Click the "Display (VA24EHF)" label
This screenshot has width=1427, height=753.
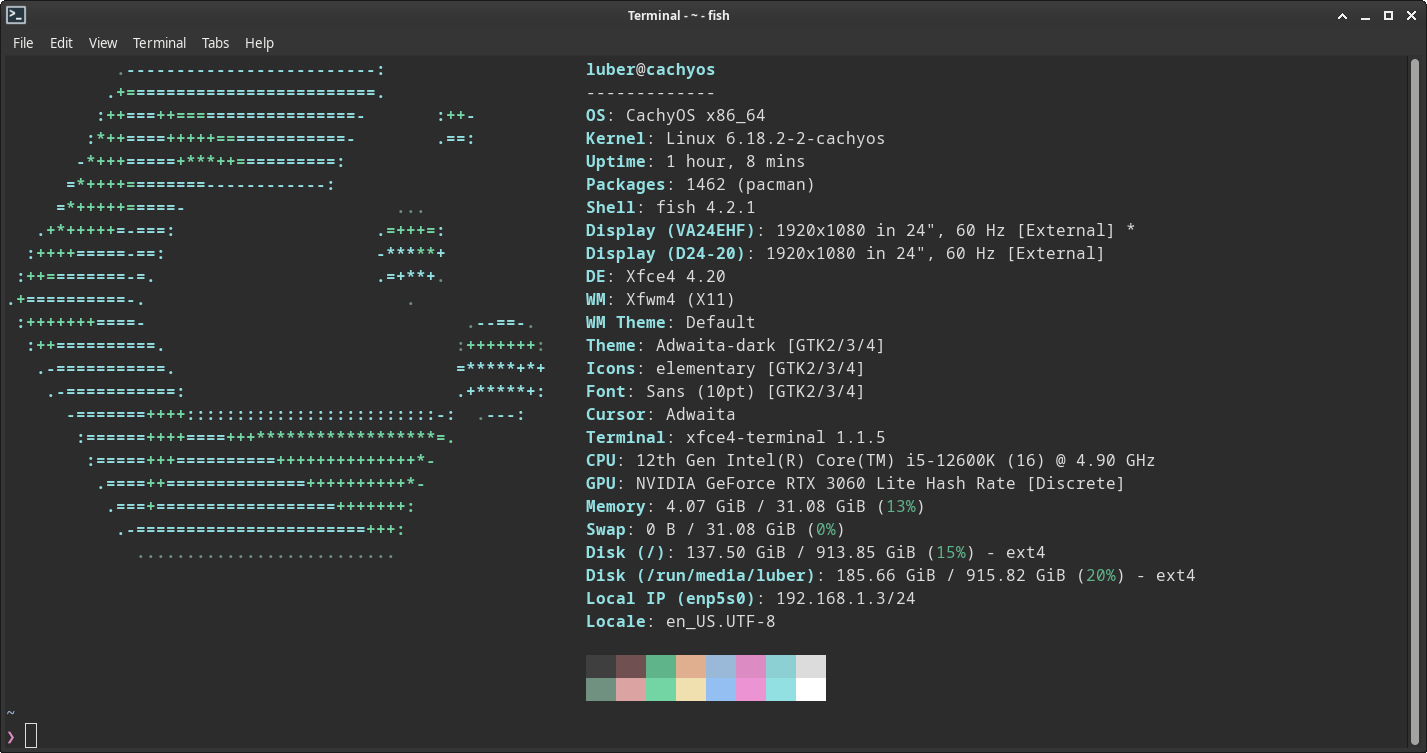point(671,231)
